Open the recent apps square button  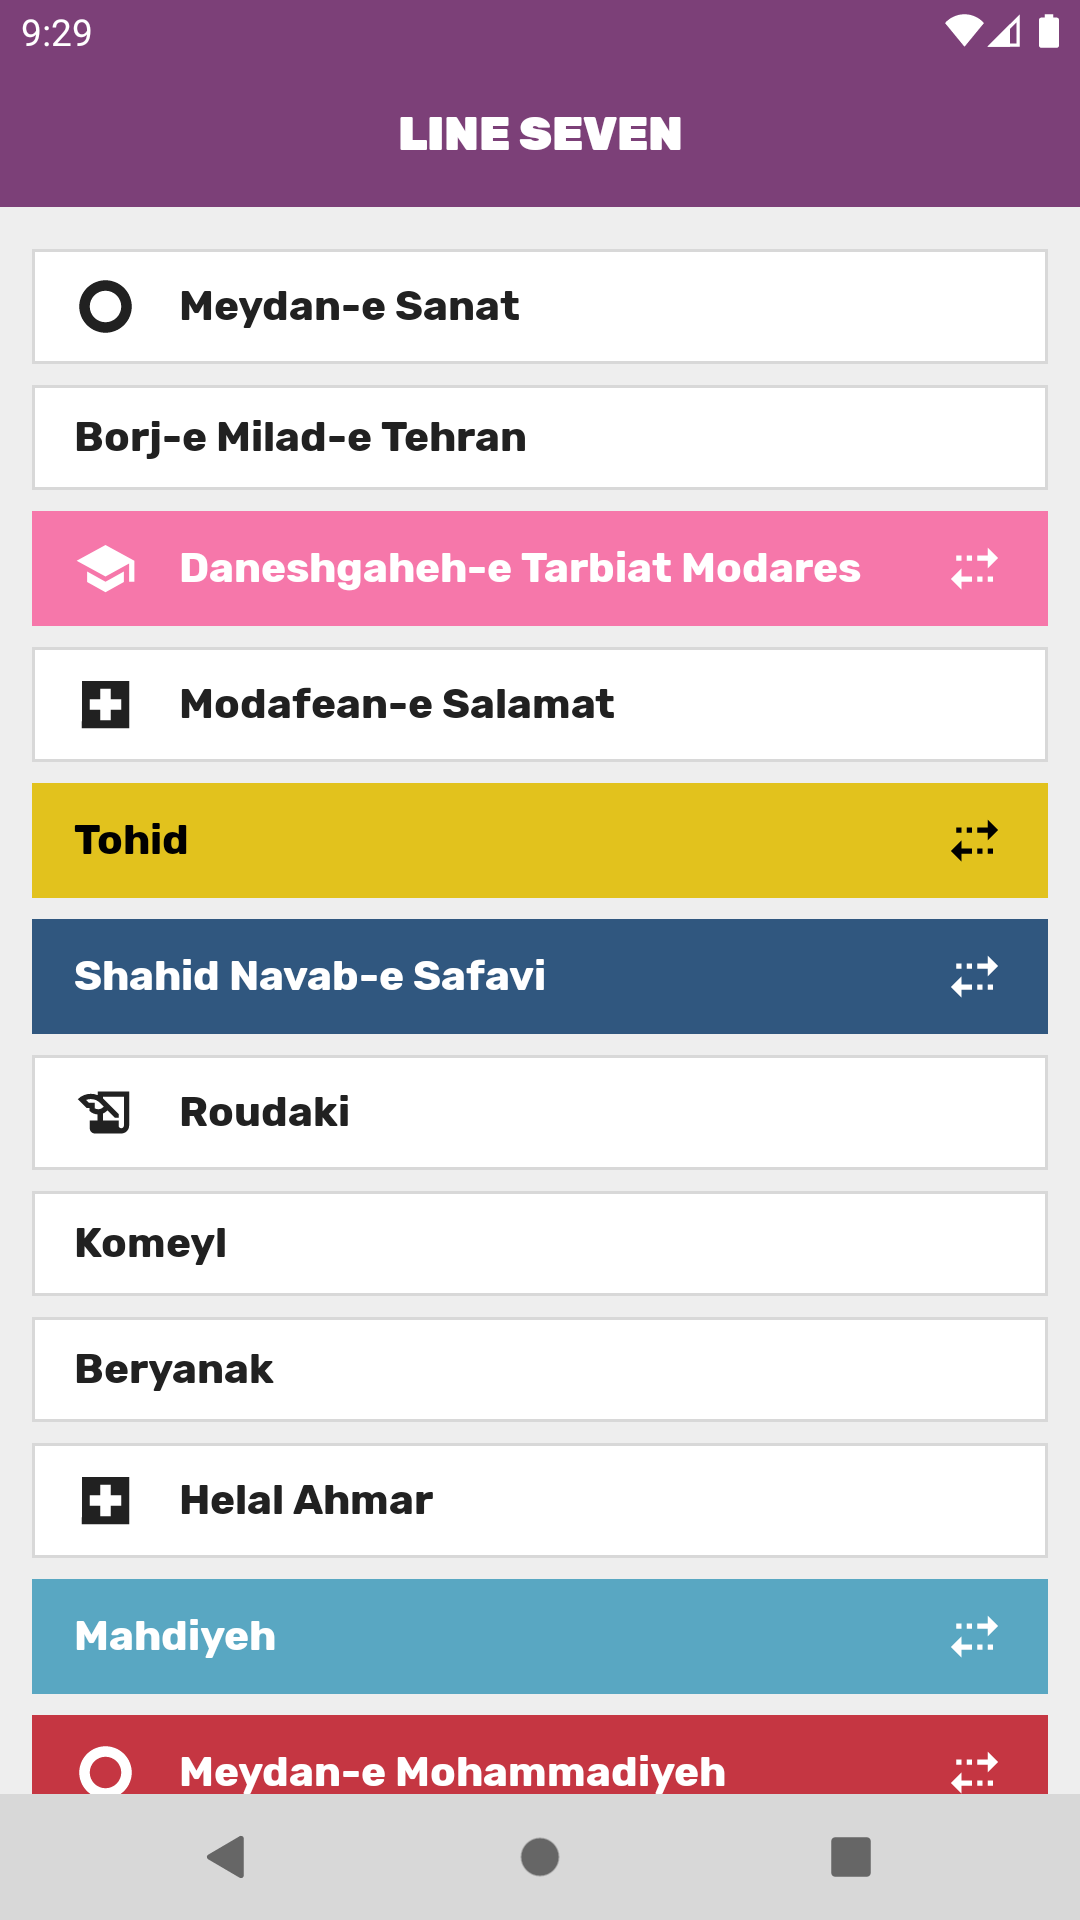(x=851, y=1857)
